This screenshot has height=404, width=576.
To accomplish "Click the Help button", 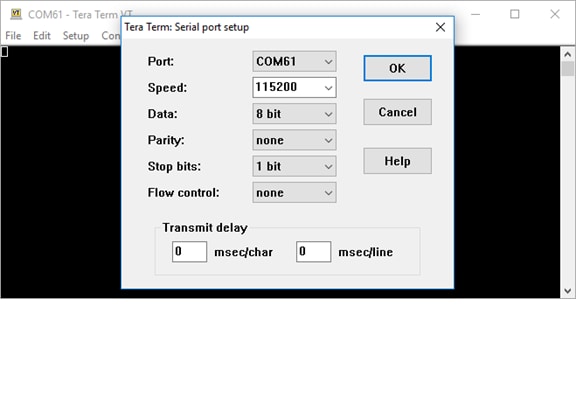I will point(397,161).
